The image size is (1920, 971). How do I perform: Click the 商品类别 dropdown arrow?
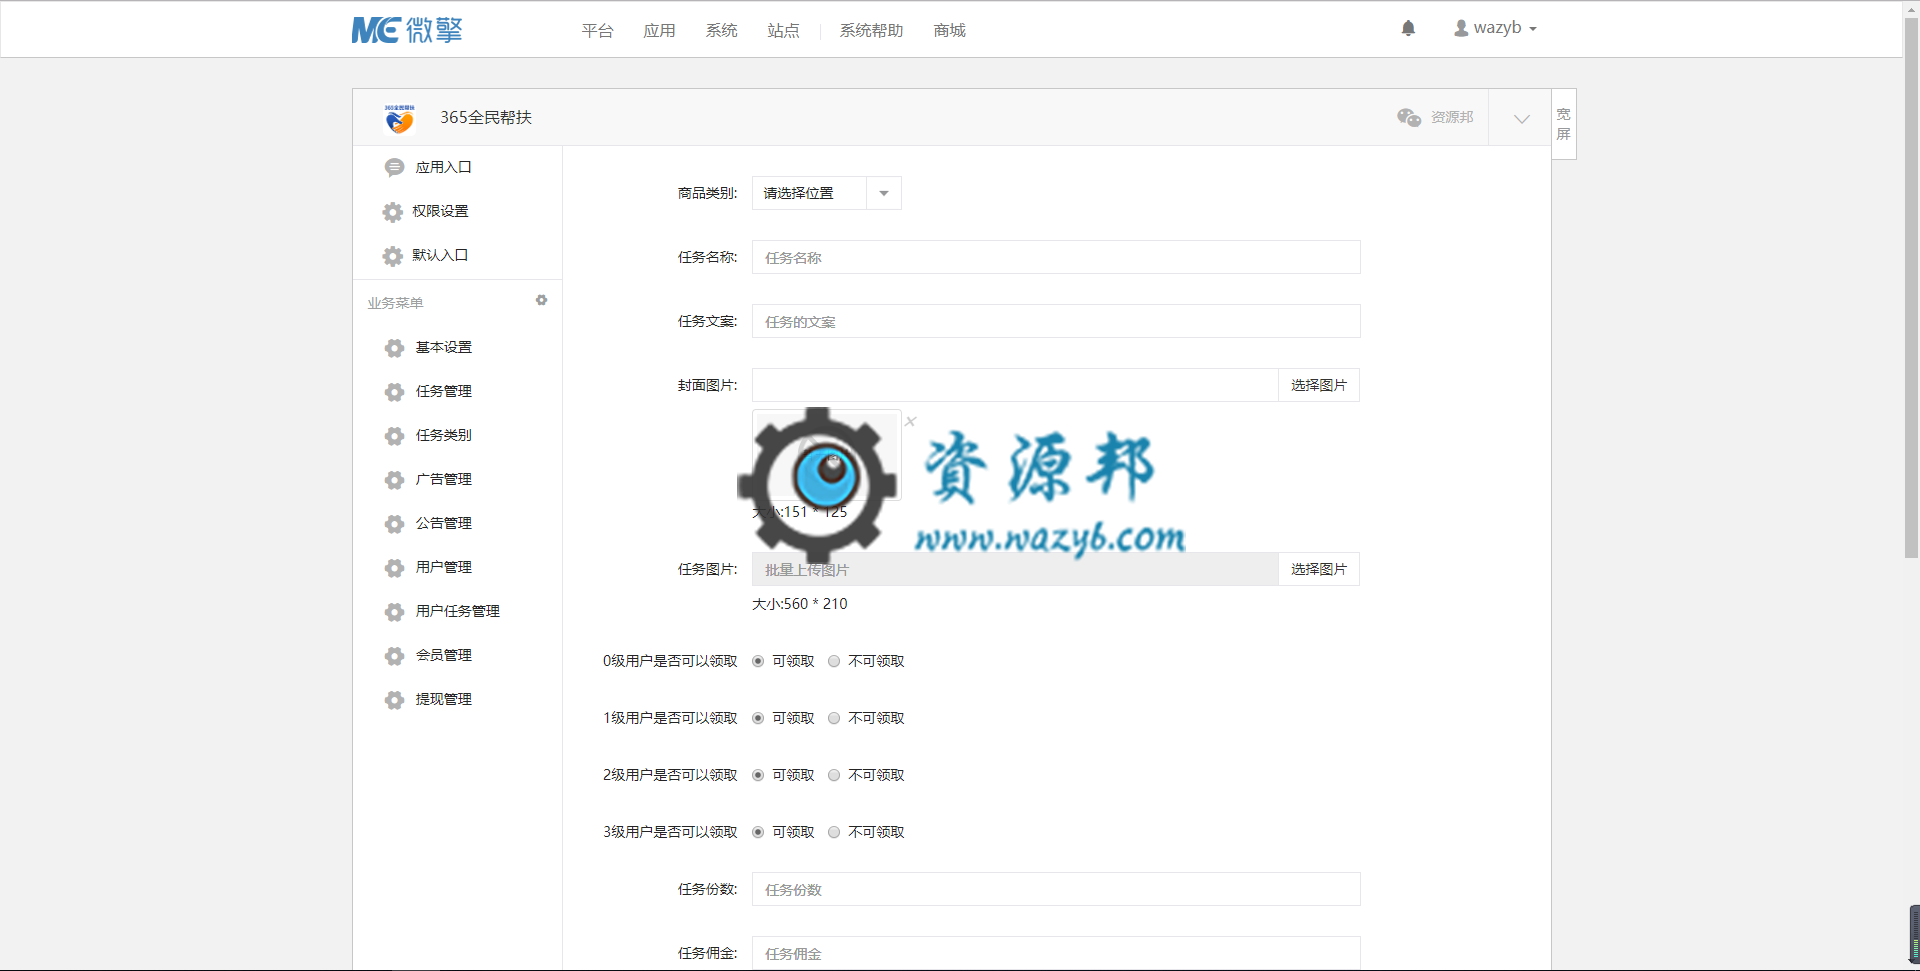point(884,193)
